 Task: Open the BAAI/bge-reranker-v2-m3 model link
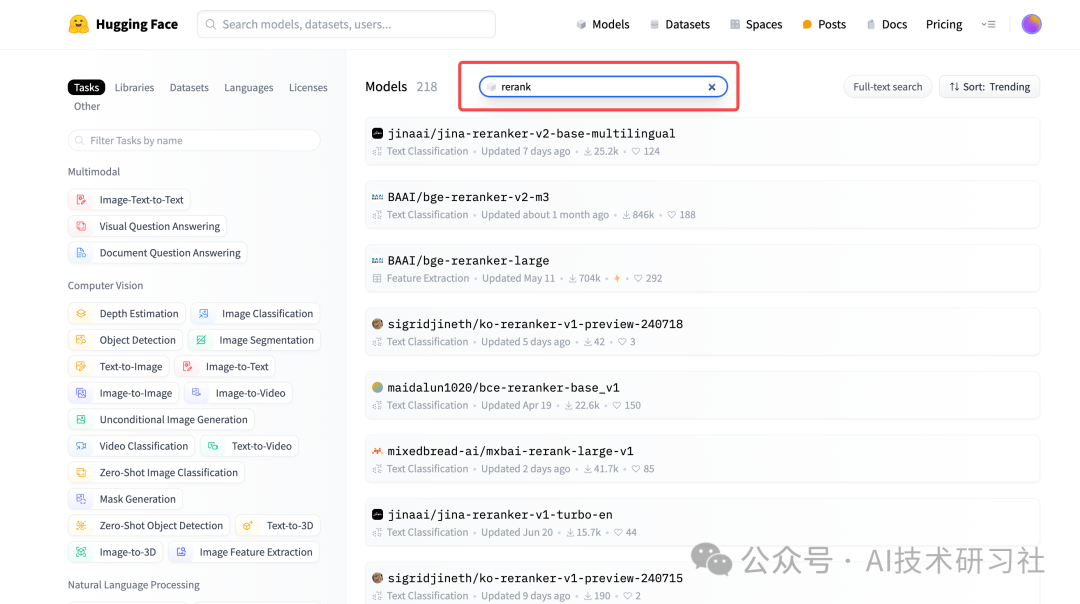pyautogui.click(x=468, y=197)
